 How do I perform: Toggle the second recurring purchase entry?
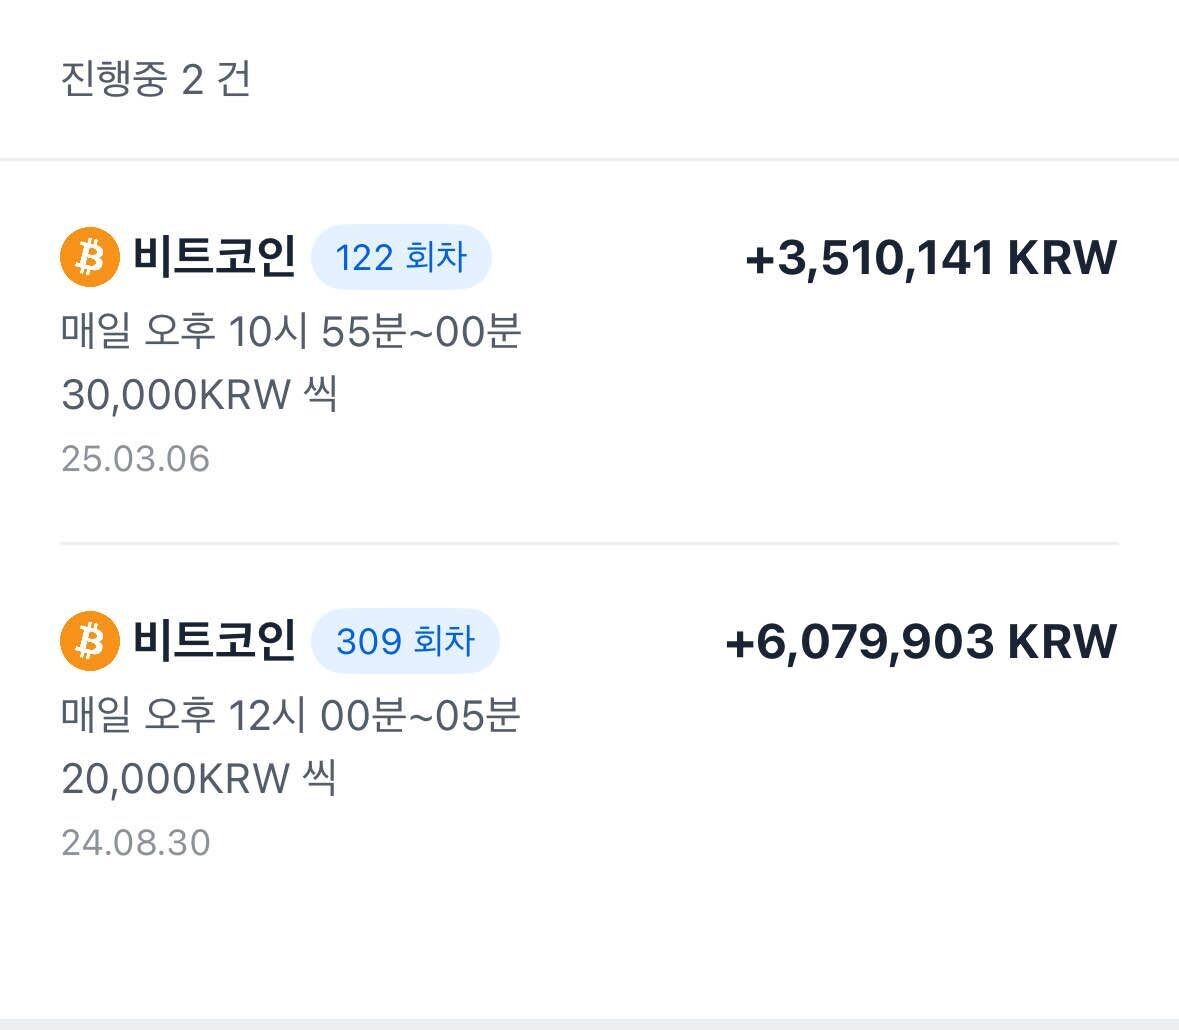tap(590, 735)
